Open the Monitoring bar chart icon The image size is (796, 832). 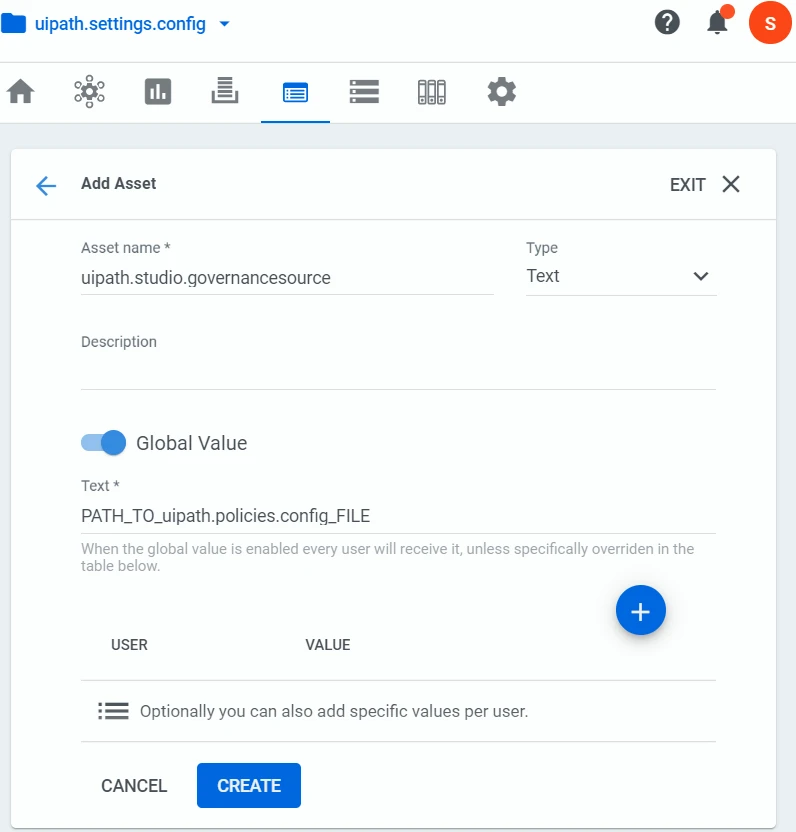click(x=158, y=91)
